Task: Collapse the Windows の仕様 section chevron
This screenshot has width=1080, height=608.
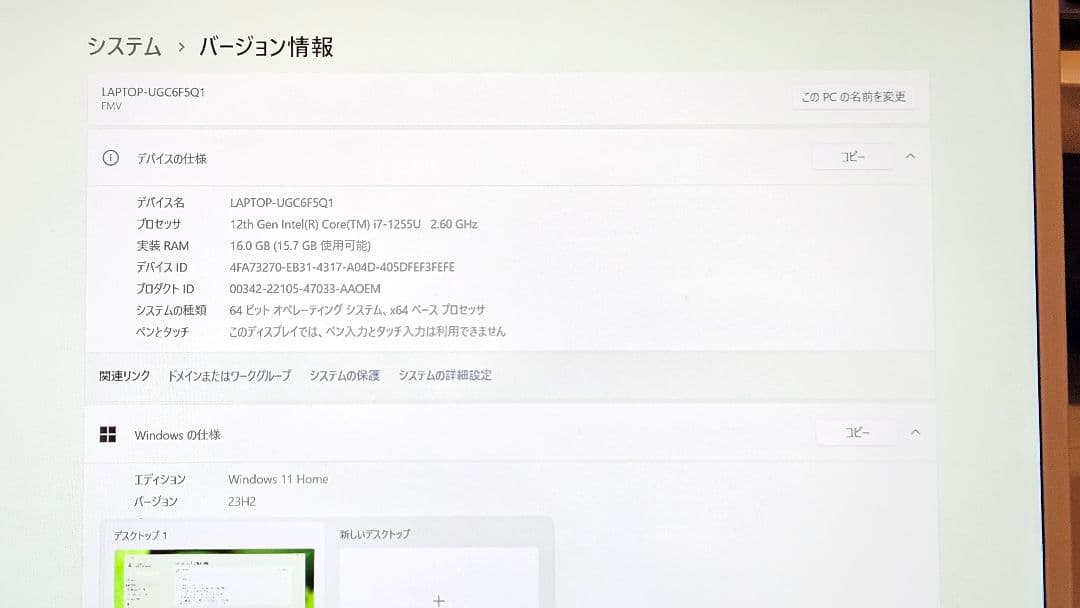Action: click(x=915, y=432)
